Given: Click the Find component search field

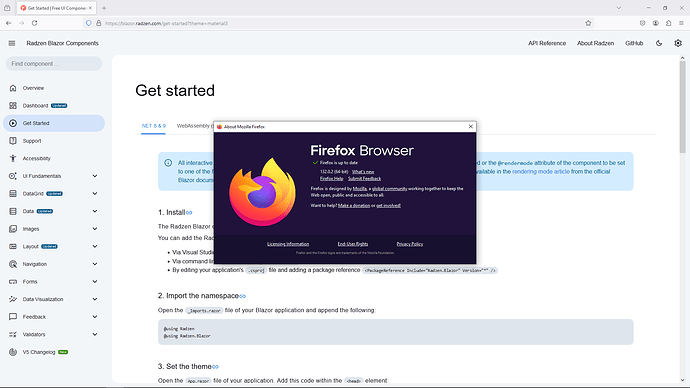Looking at the screenshot, I should 54,64.
